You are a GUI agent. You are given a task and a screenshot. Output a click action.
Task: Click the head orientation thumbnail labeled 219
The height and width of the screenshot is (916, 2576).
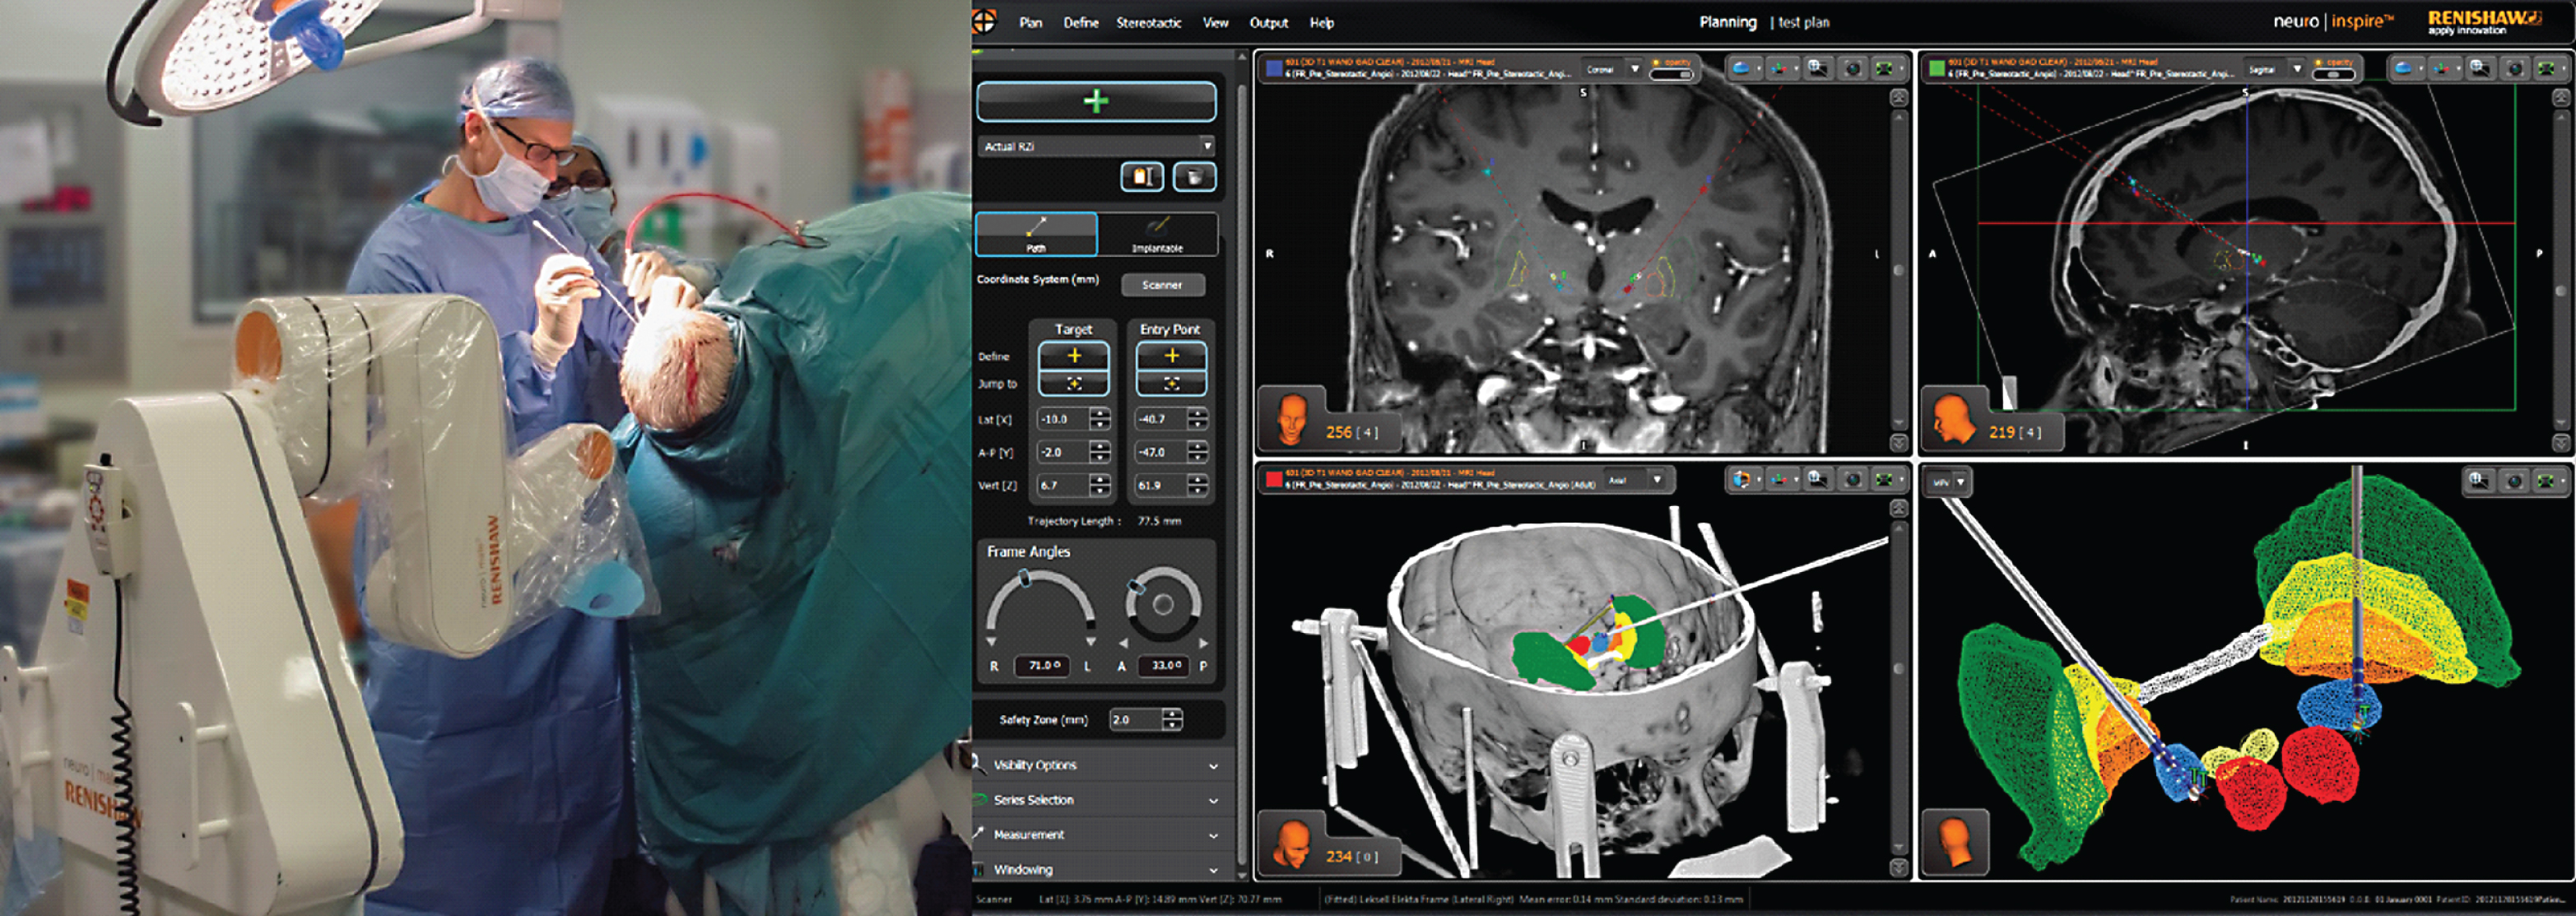pyautogui.click(x=1953, y=419)
